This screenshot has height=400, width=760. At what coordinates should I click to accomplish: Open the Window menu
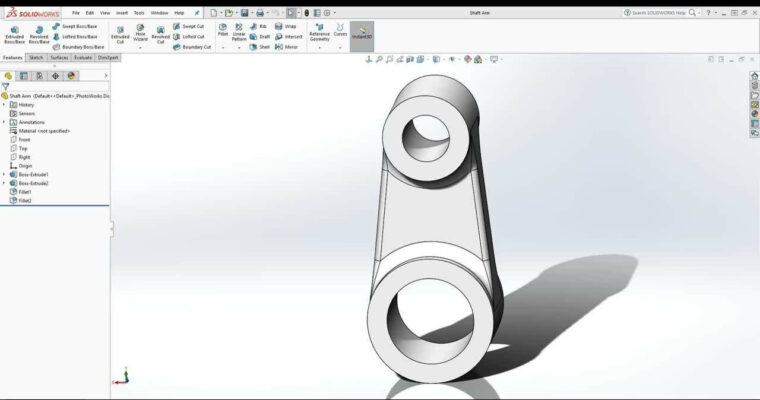(x=159, y=13)
